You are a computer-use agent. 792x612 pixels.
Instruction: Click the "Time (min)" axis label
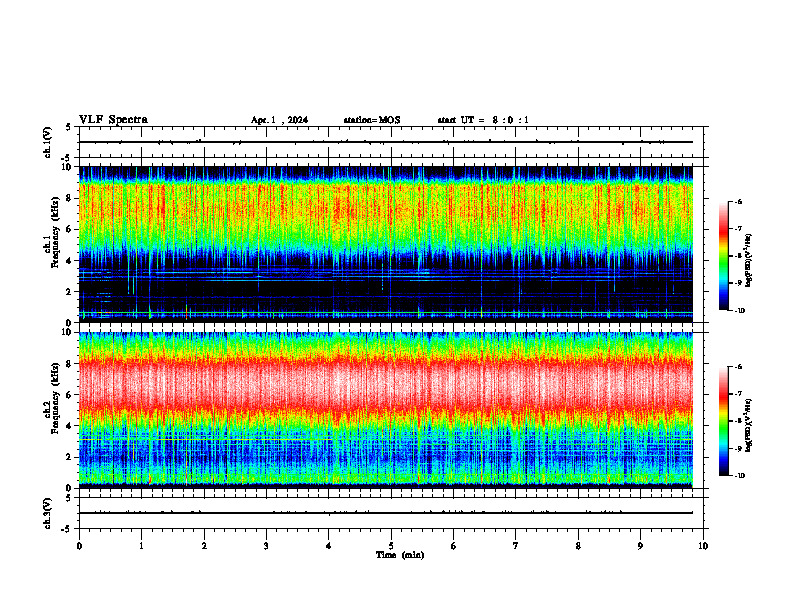pyautogui.click(x=400, y=555)
